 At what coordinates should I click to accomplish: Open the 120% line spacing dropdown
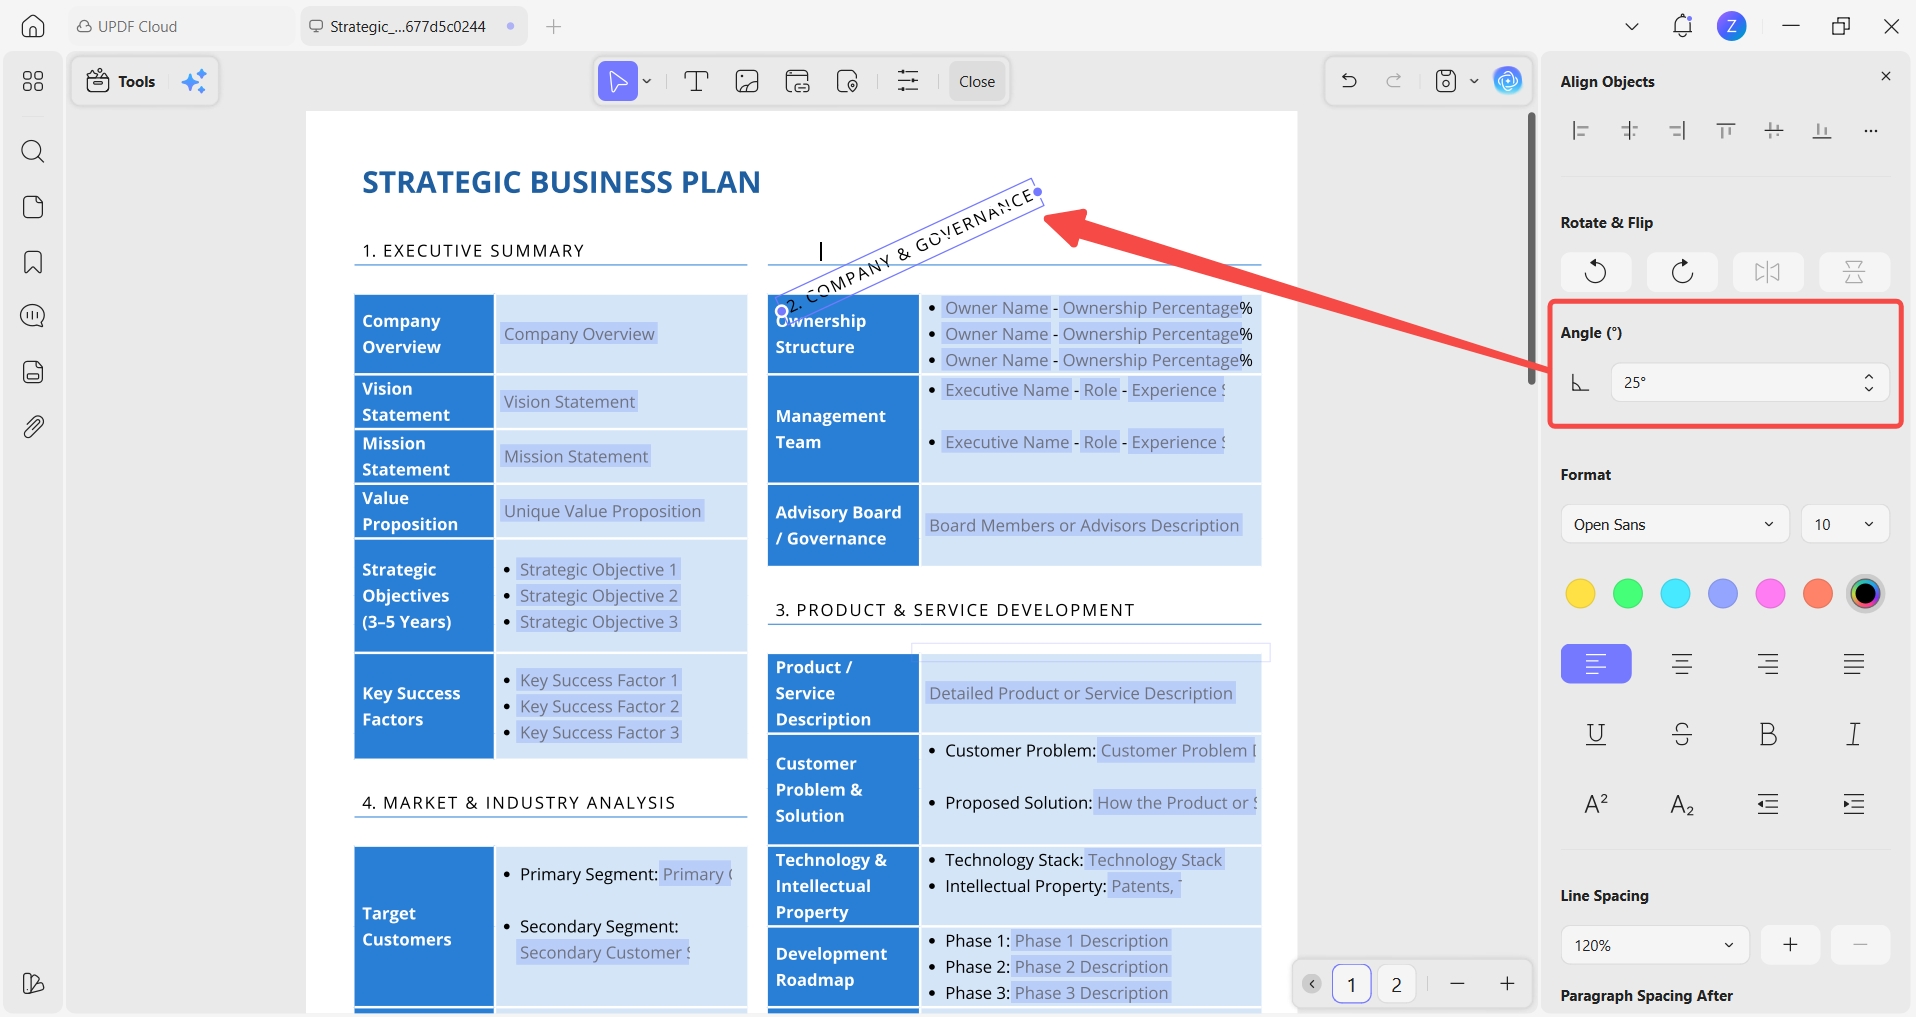(x=1655, y=945)
